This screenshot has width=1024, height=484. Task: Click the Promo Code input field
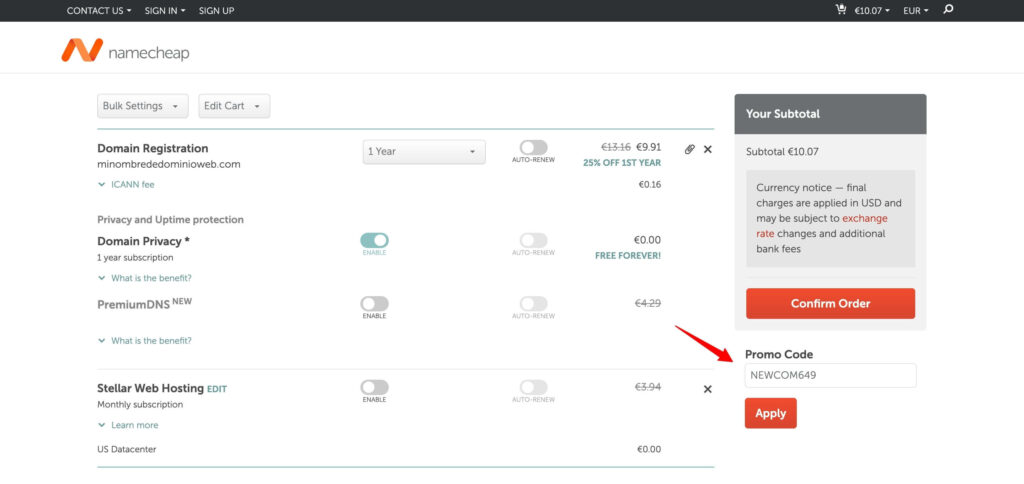click(830, 376)
